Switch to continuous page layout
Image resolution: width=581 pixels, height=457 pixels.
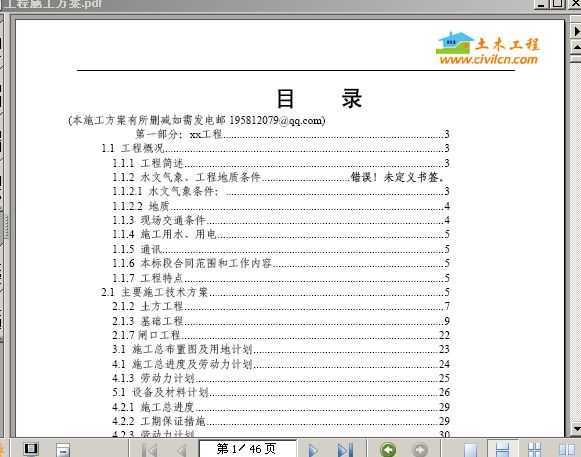pyautogui.click(x=502, y=450)
